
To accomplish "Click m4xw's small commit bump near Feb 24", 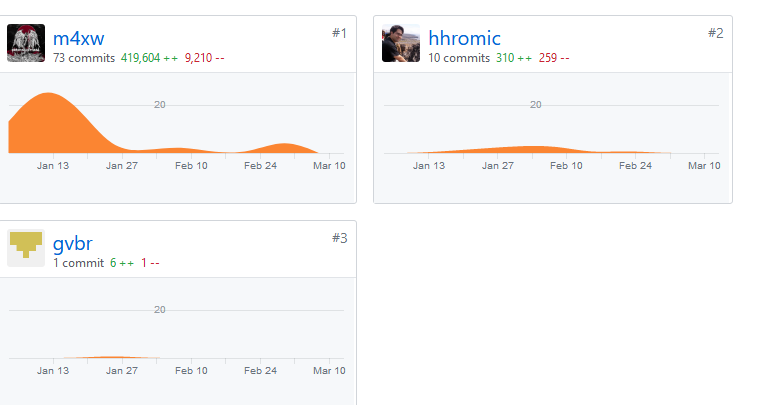I will (x=284, y=148).
